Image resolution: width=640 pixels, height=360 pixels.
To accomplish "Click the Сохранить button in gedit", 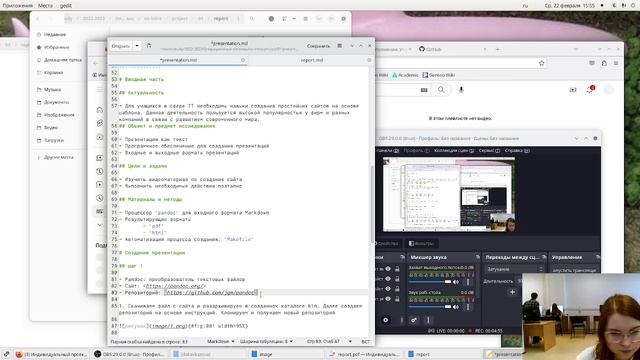I will pyautogui.click(x=318, y=46).
